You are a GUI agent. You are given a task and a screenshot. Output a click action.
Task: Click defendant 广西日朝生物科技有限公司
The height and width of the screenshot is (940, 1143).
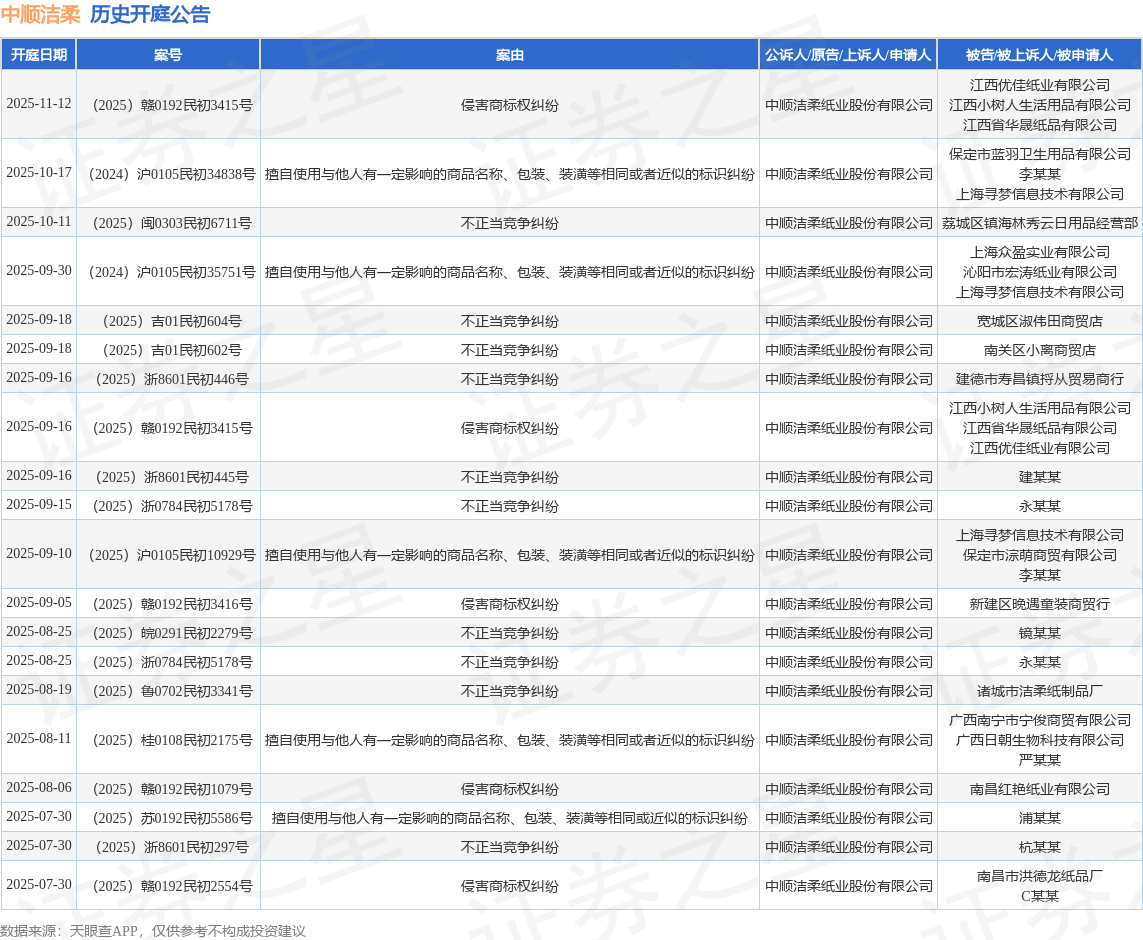(x=1039, y=740)
